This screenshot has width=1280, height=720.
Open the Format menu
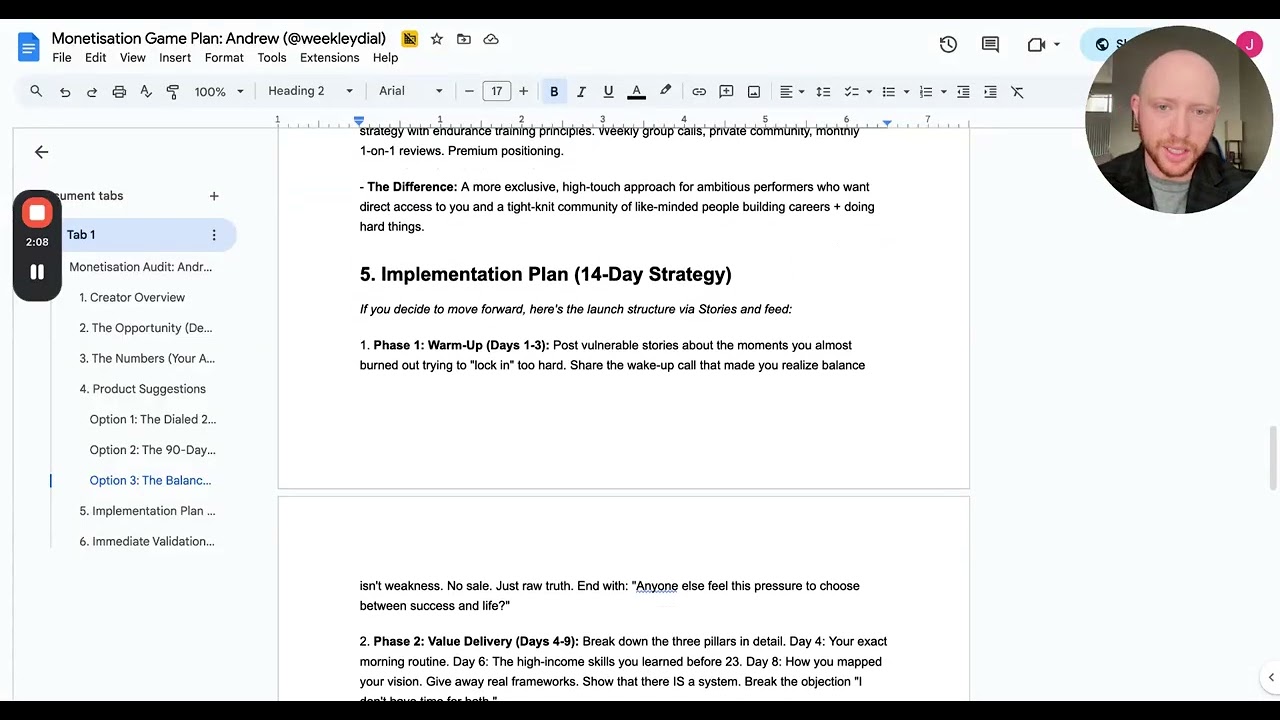click(x=224, y=58)
